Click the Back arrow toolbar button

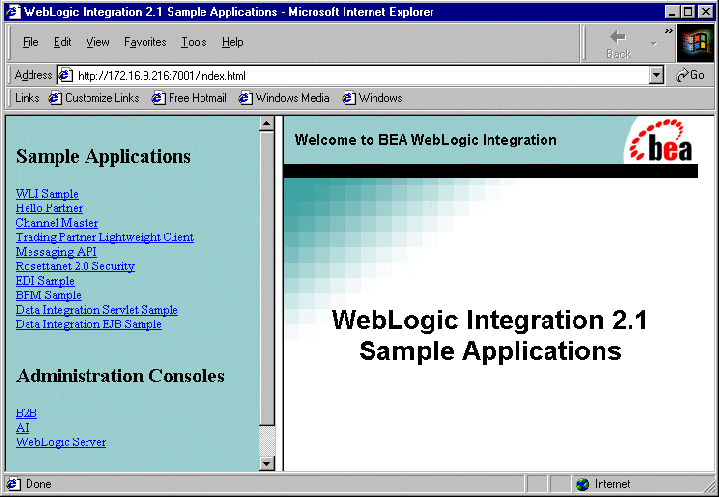(x=619, y=44)
